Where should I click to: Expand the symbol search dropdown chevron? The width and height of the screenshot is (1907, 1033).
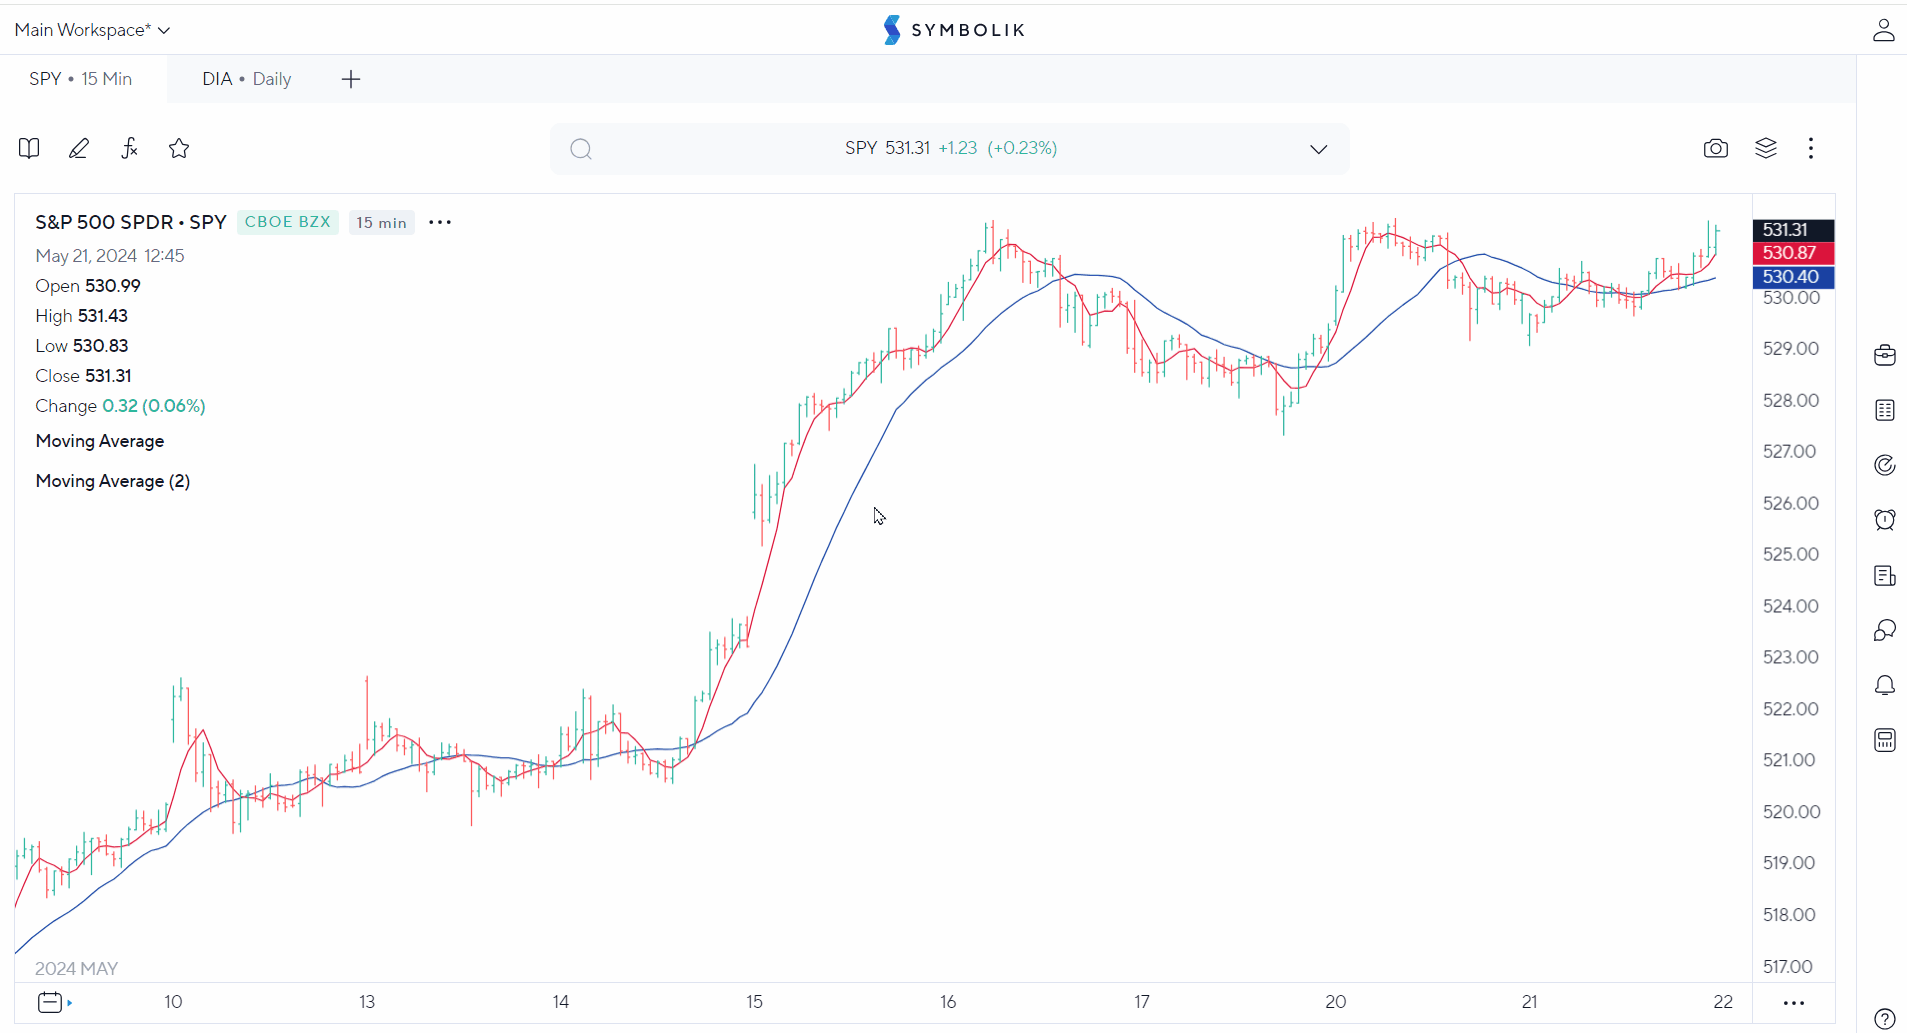1319,149
